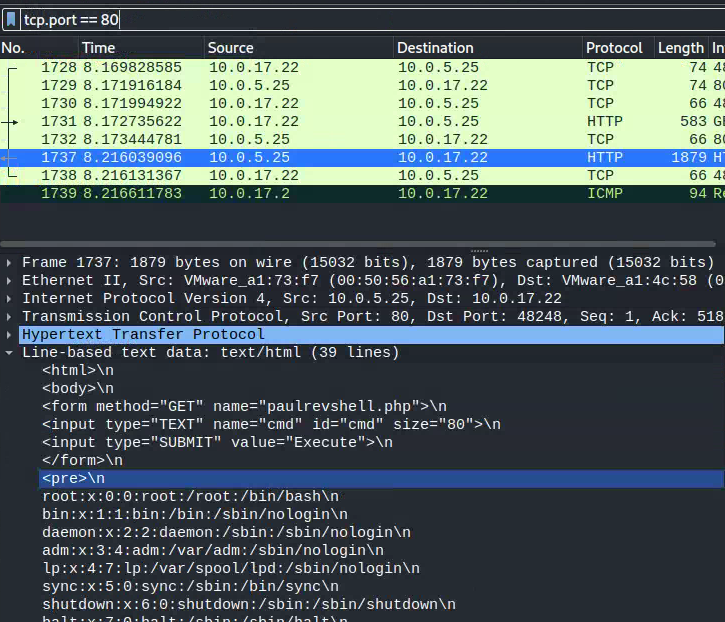Viewport: 725px width, 622px height.
Task: Expand the Ethernet II section
Action: 10,281
